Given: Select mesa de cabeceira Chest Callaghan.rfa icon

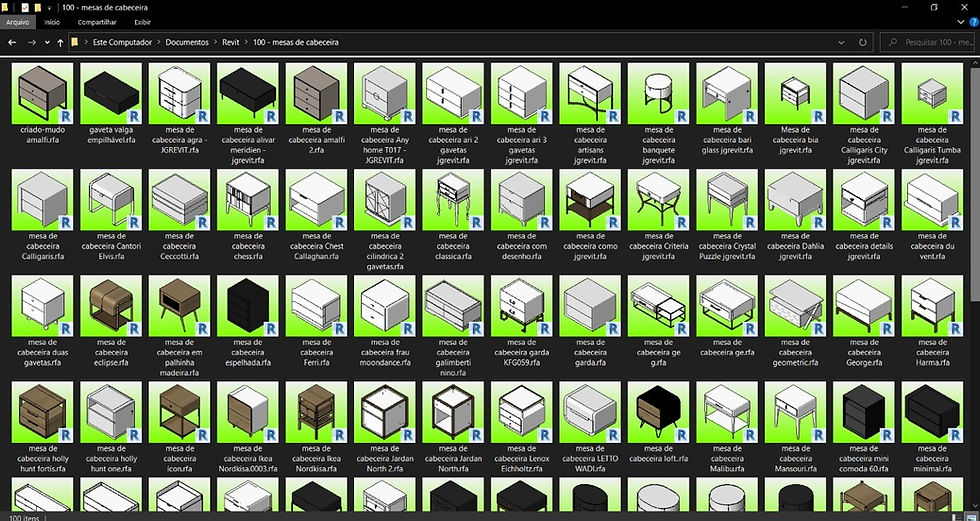Looking at the screenshot, I should point(316,199).
